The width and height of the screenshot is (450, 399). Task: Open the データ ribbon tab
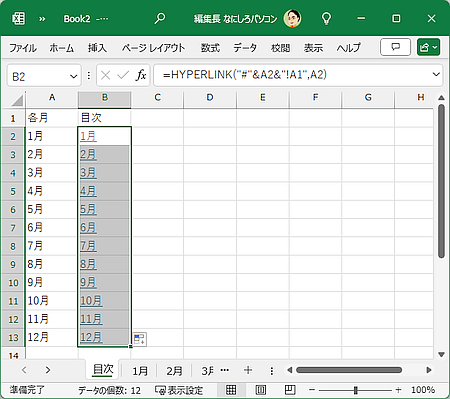[x=245, y=48]
